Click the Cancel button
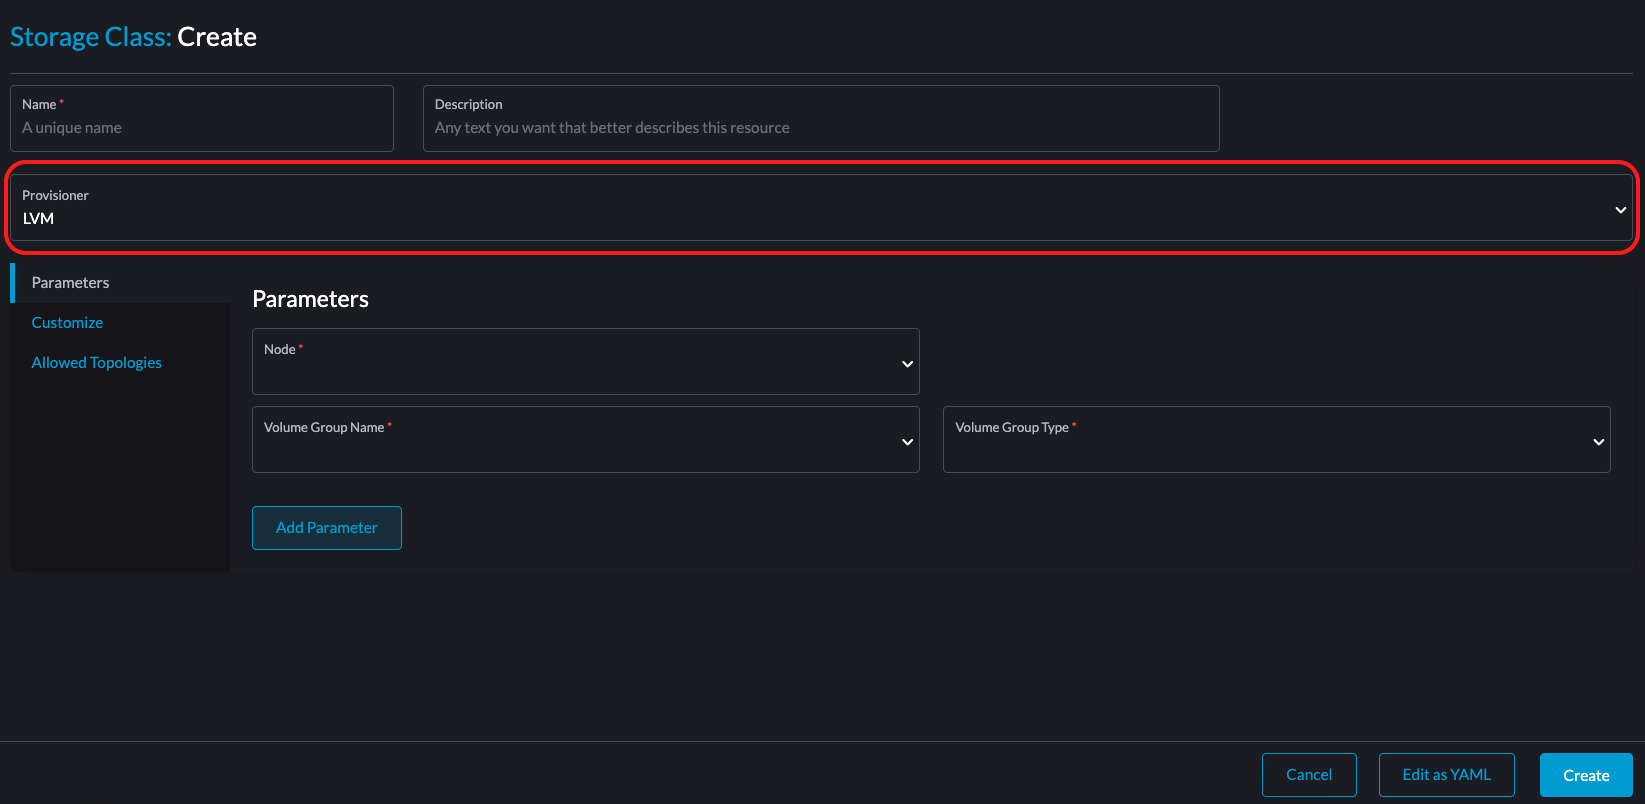This screenshot has width=1645, height=804. (1309, 774)
